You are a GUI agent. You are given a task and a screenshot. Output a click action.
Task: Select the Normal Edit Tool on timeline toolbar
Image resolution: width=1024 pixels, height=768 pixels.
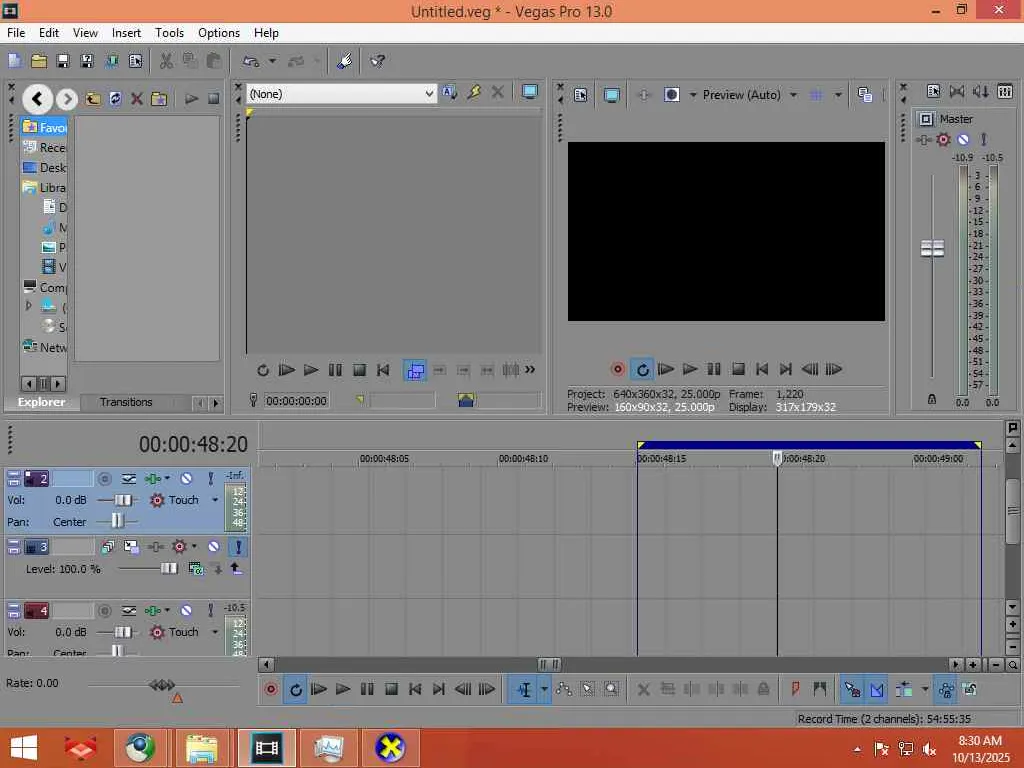[524, 690]
